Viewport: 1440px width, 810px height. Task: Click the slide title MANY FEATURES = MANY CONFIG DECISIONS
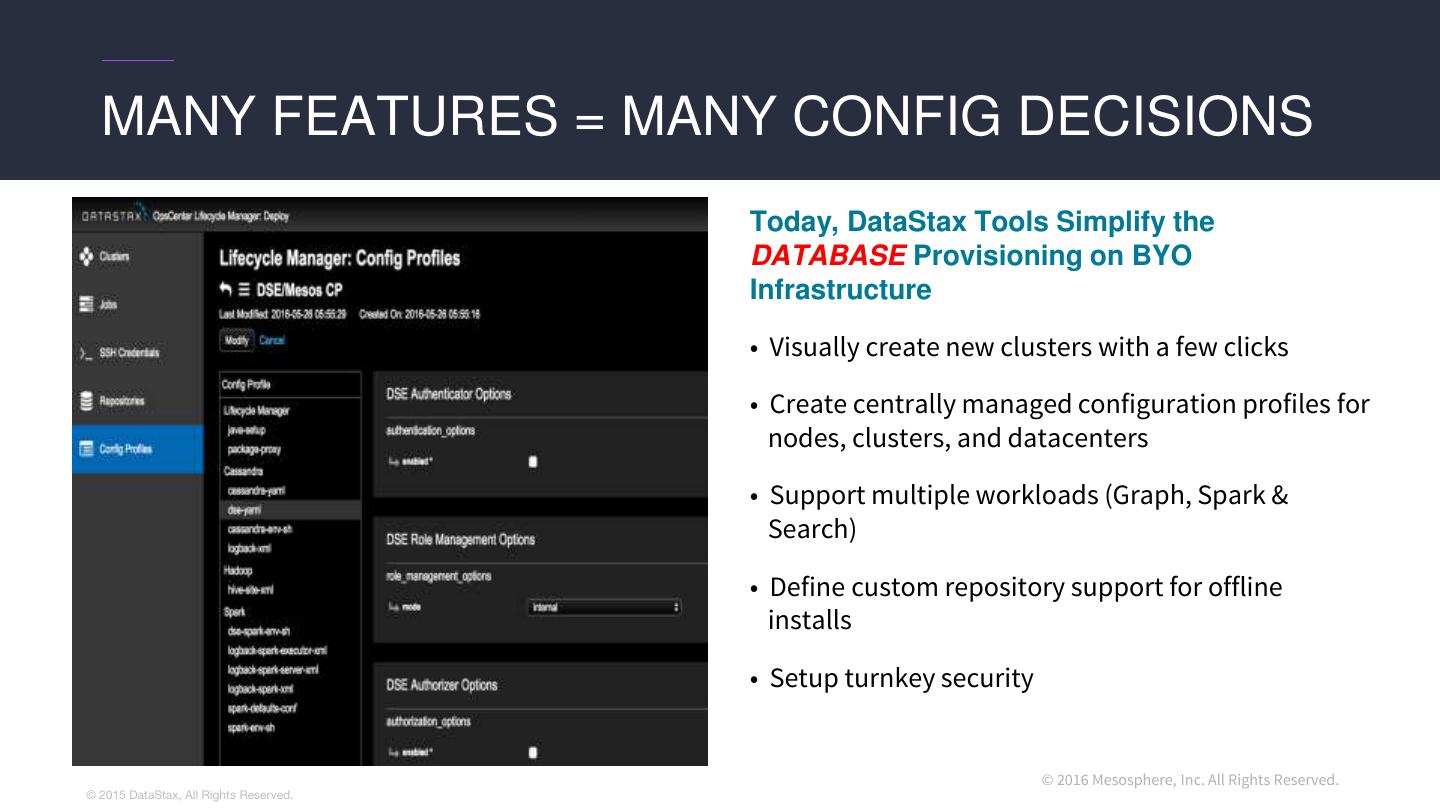(x=707, y=116)
